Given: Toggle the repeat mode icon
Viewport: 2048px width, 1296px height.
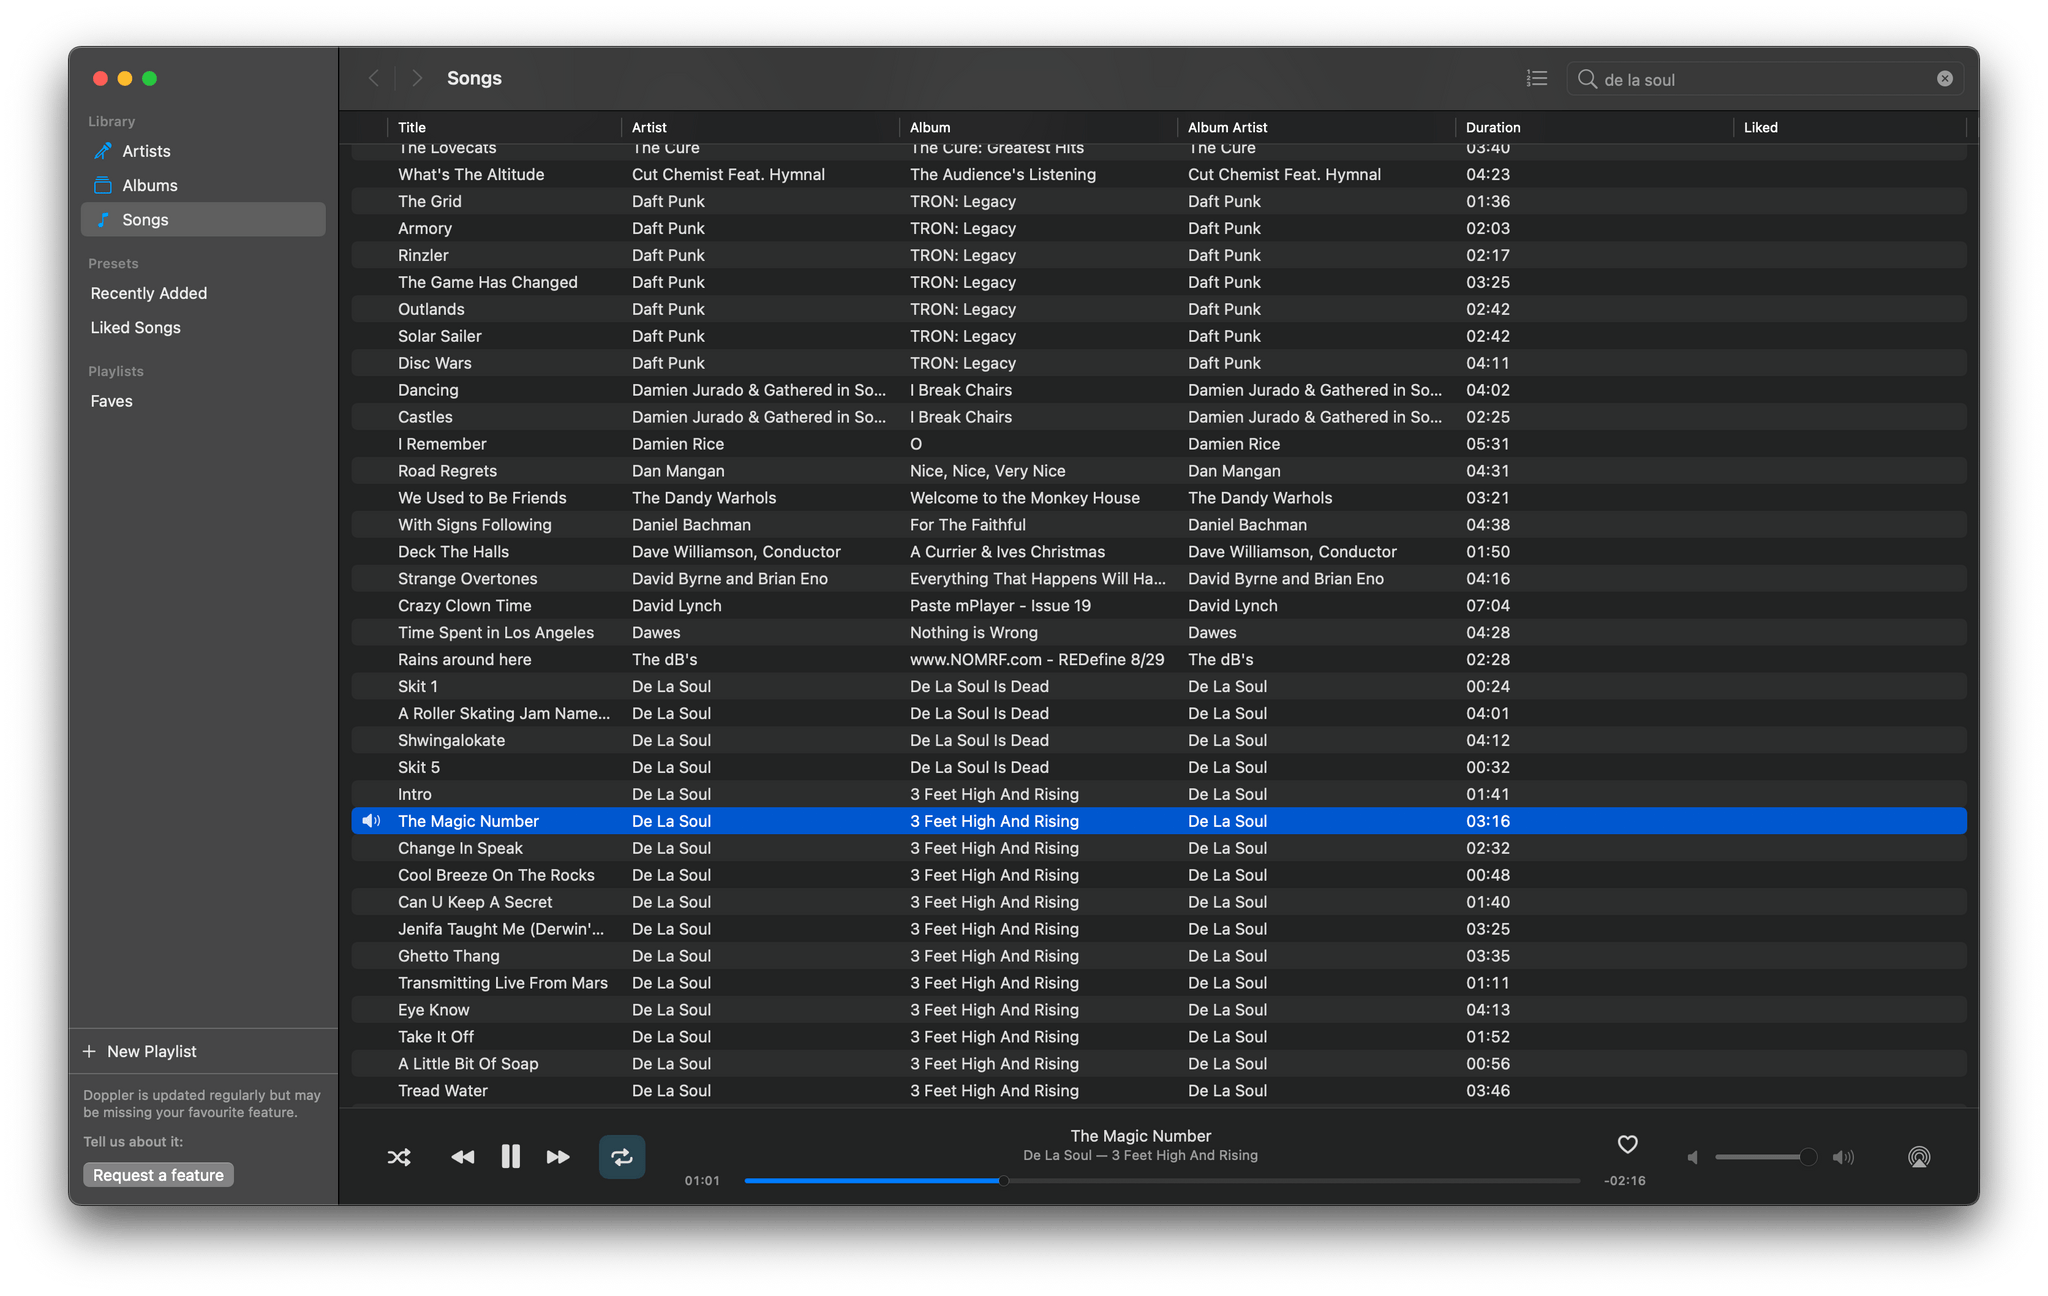Looking at the screenshot, I should pyautogui.click(x=621, y=1154).
